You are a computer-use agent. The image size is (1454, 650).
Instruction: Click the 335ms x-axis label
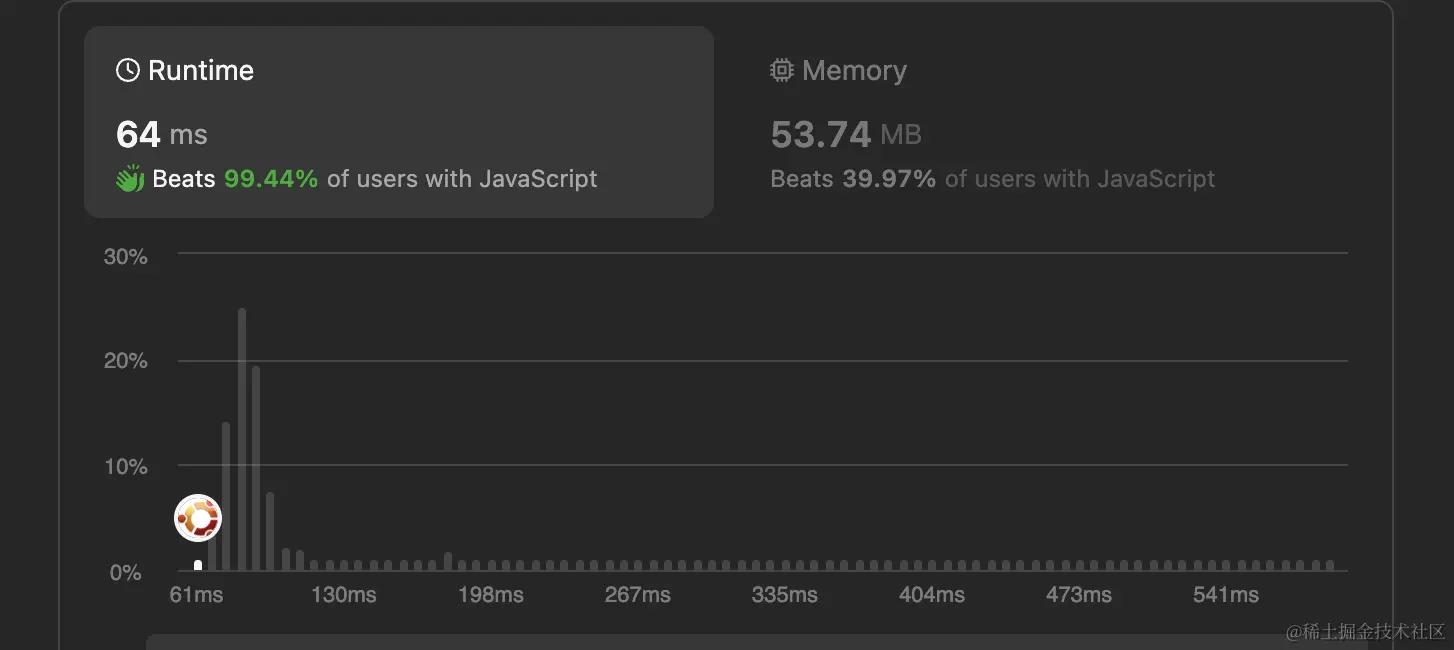(784, 595)
